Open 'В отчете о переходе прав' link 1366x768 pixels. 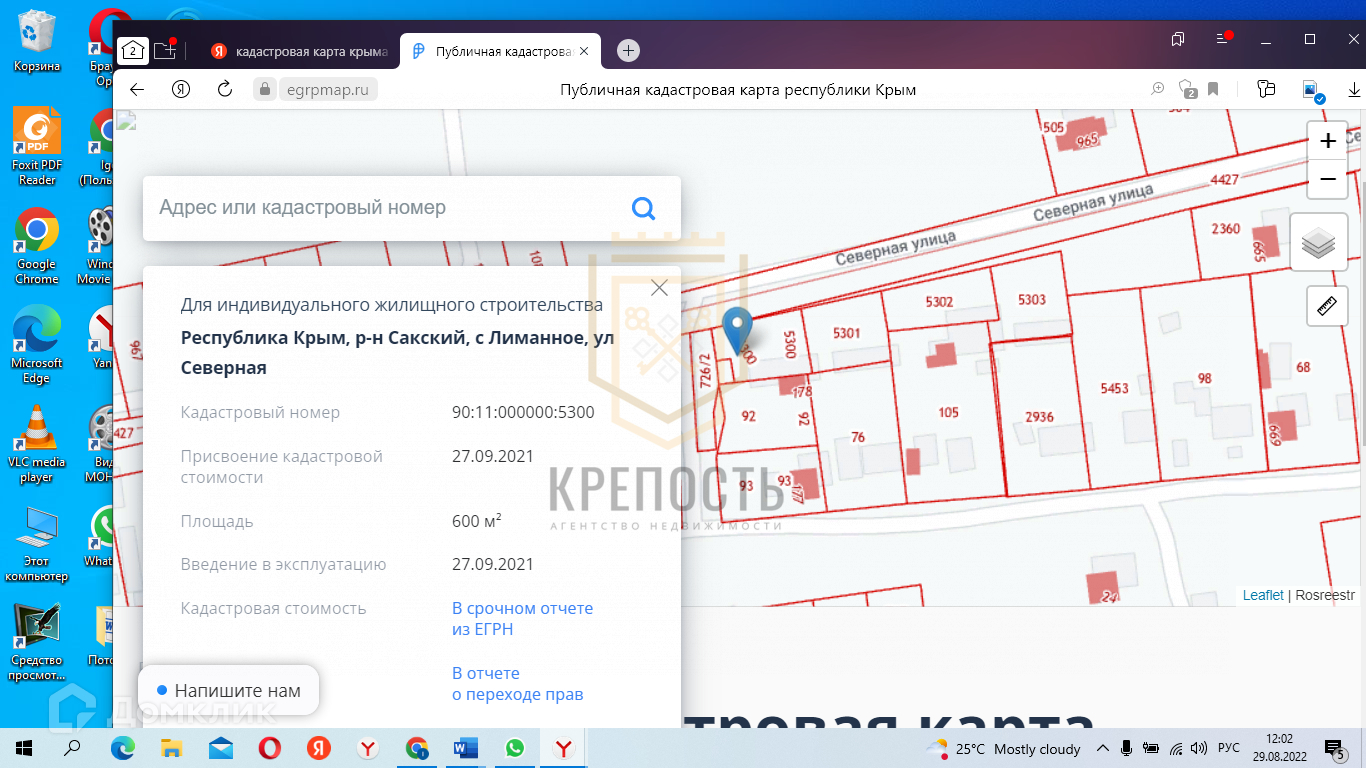(517, 684)
